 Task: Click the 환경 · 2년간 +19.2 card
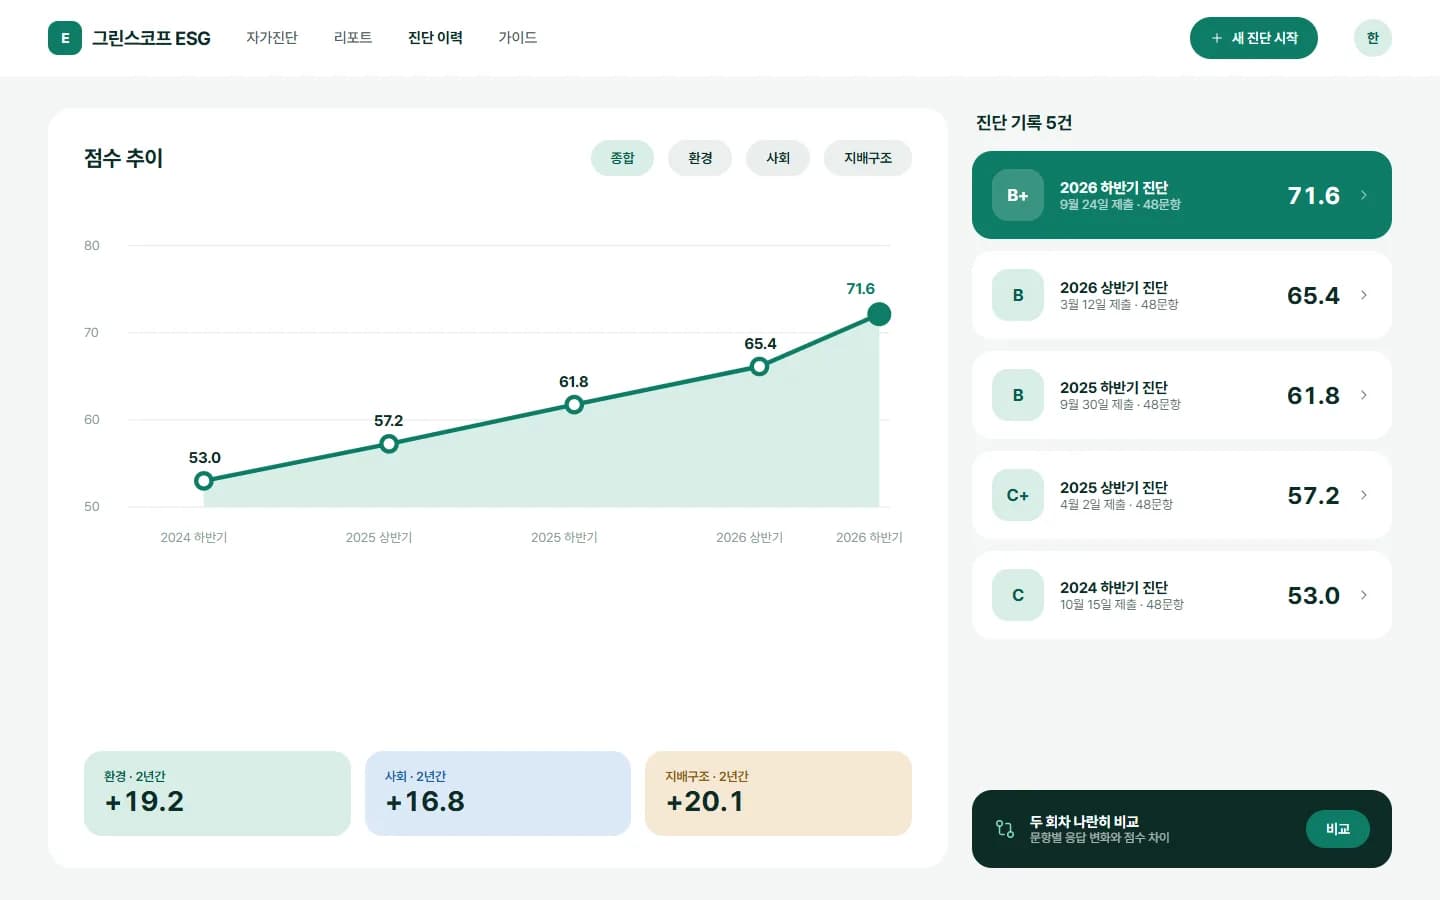coord(217,793)
